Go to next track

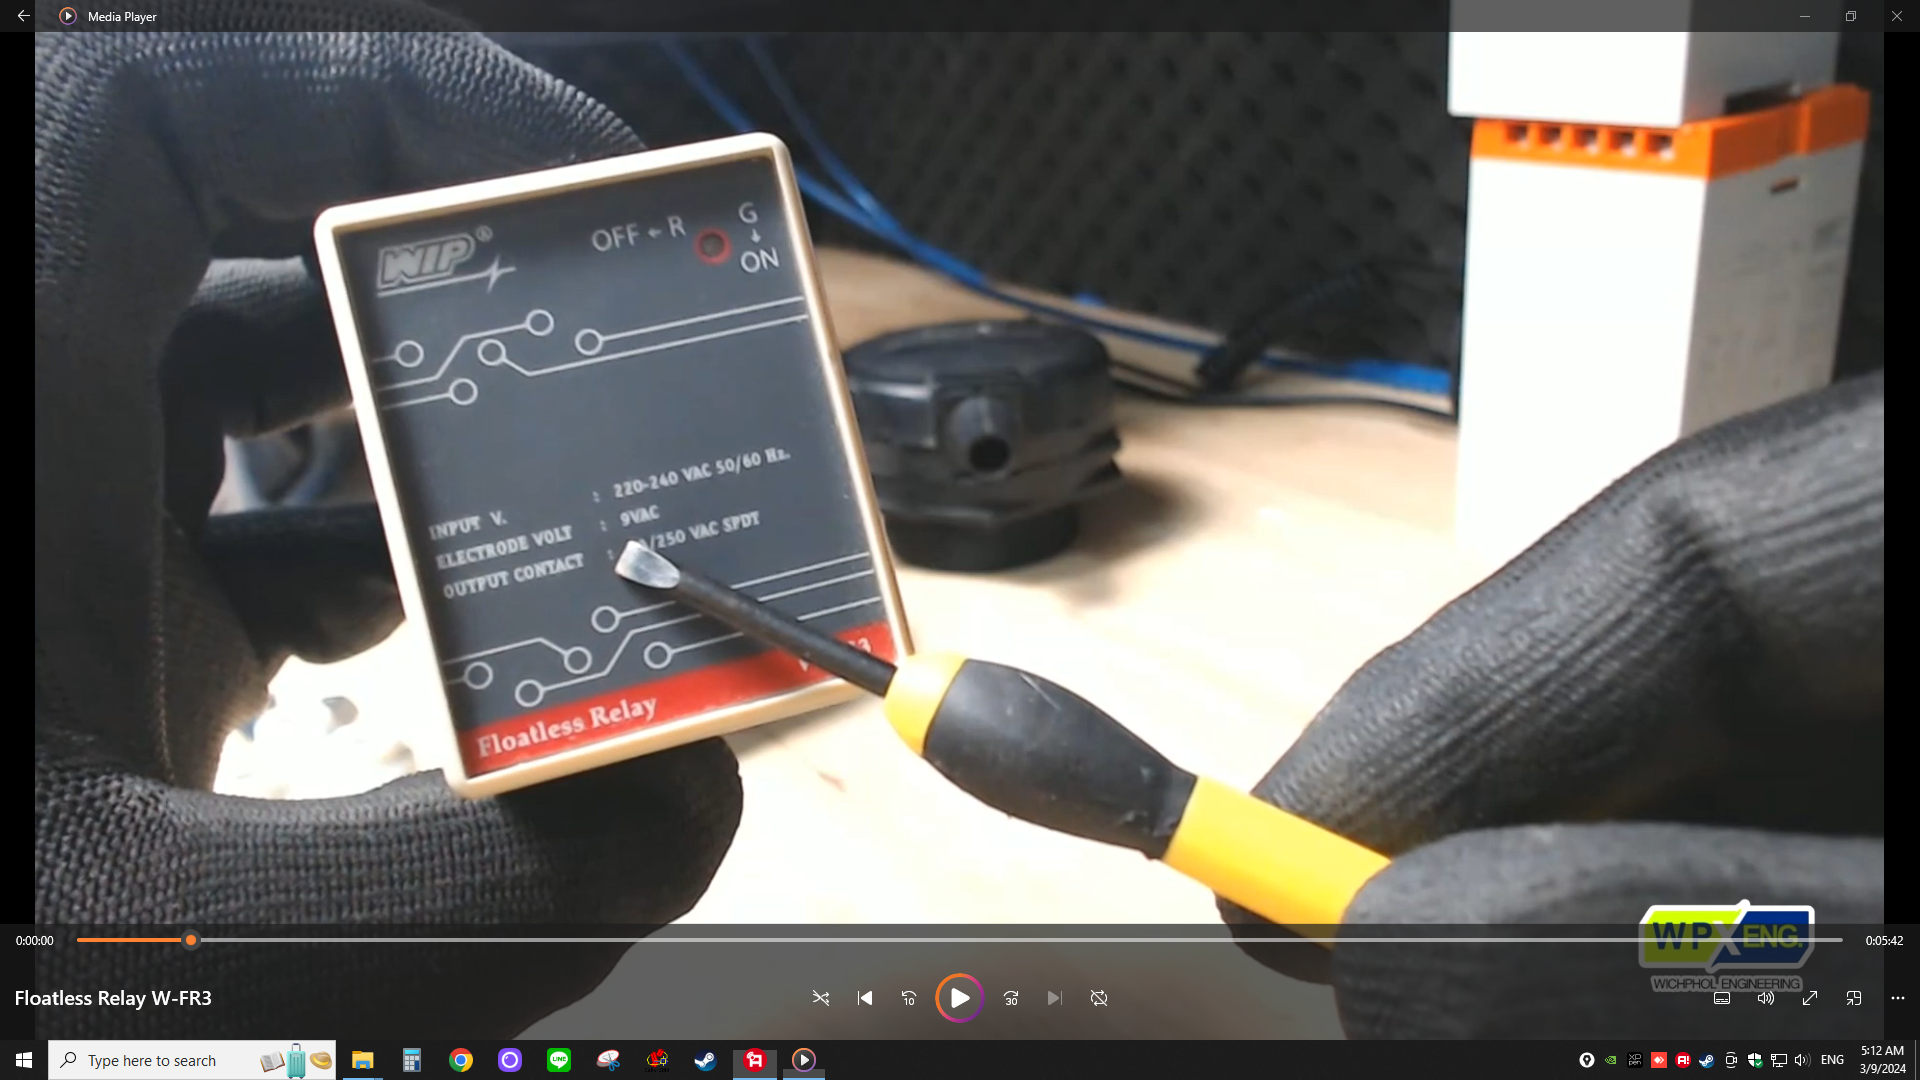[x=1054, y=998]
